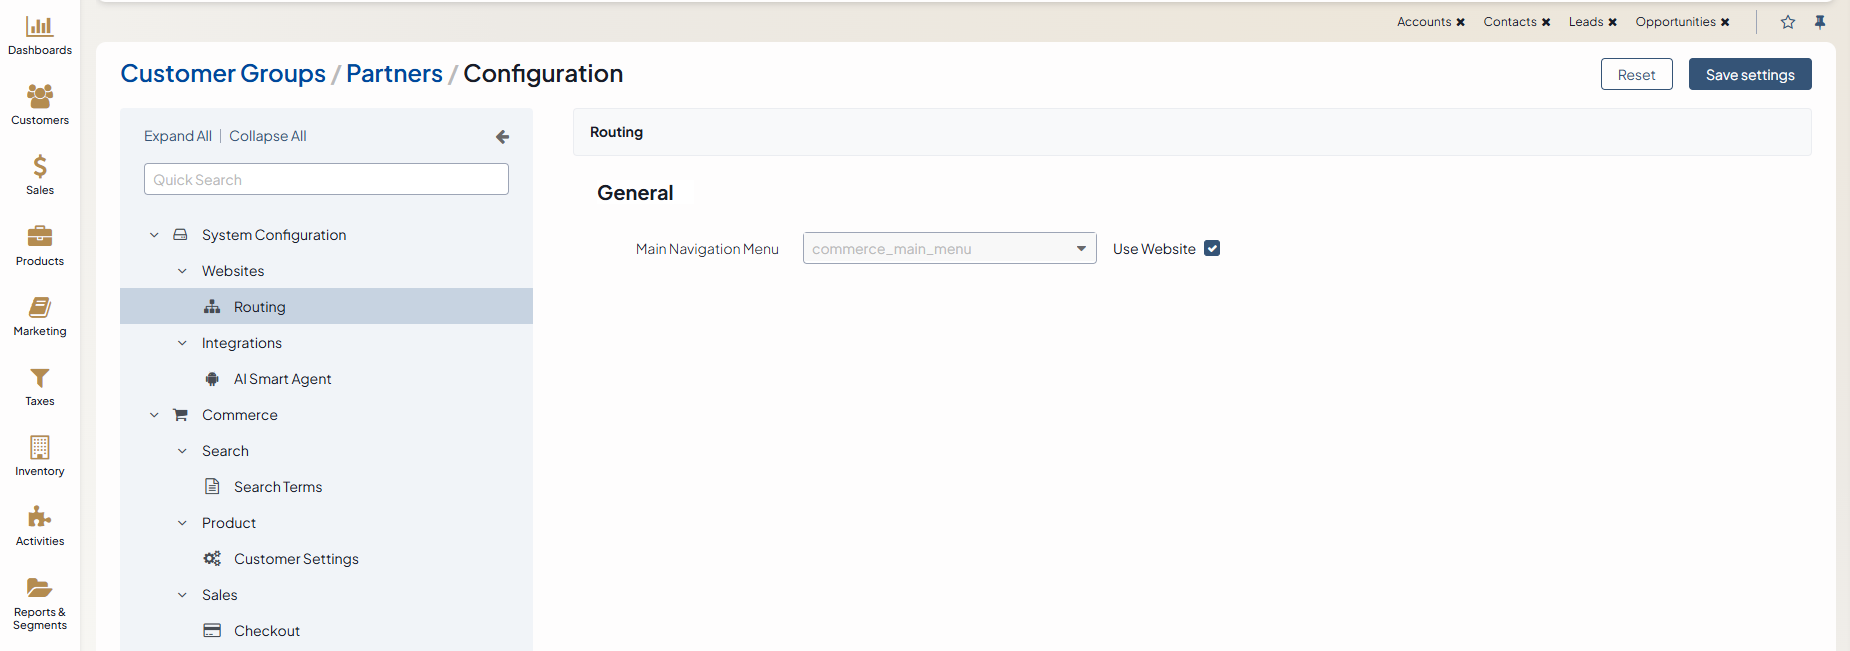Click the Taxes funnel icon

point(40,378)
